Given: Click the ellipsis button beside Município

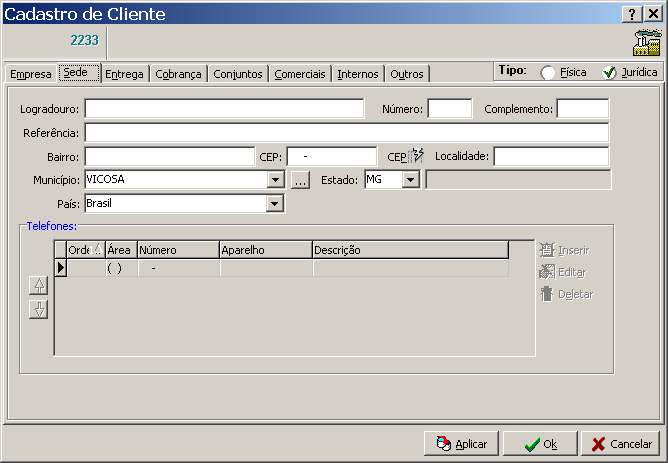Looking at the screenshot, I should (x=301, y=180).
